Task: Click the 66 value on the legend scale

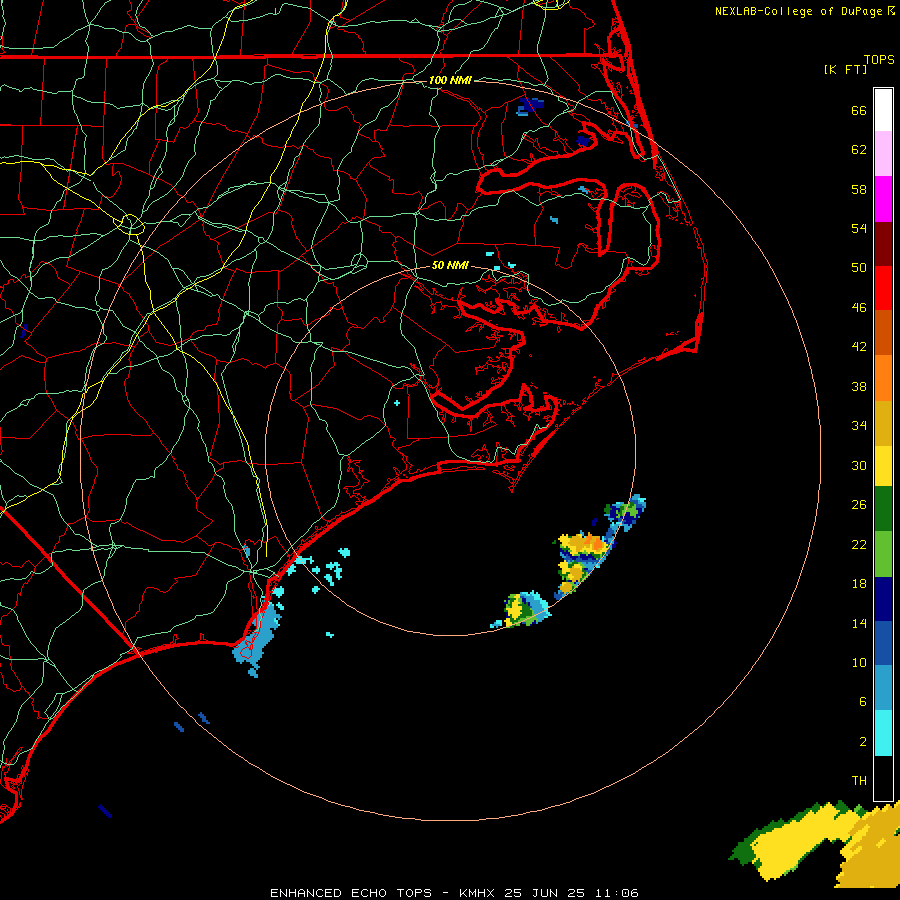Action: coord(859,110)
